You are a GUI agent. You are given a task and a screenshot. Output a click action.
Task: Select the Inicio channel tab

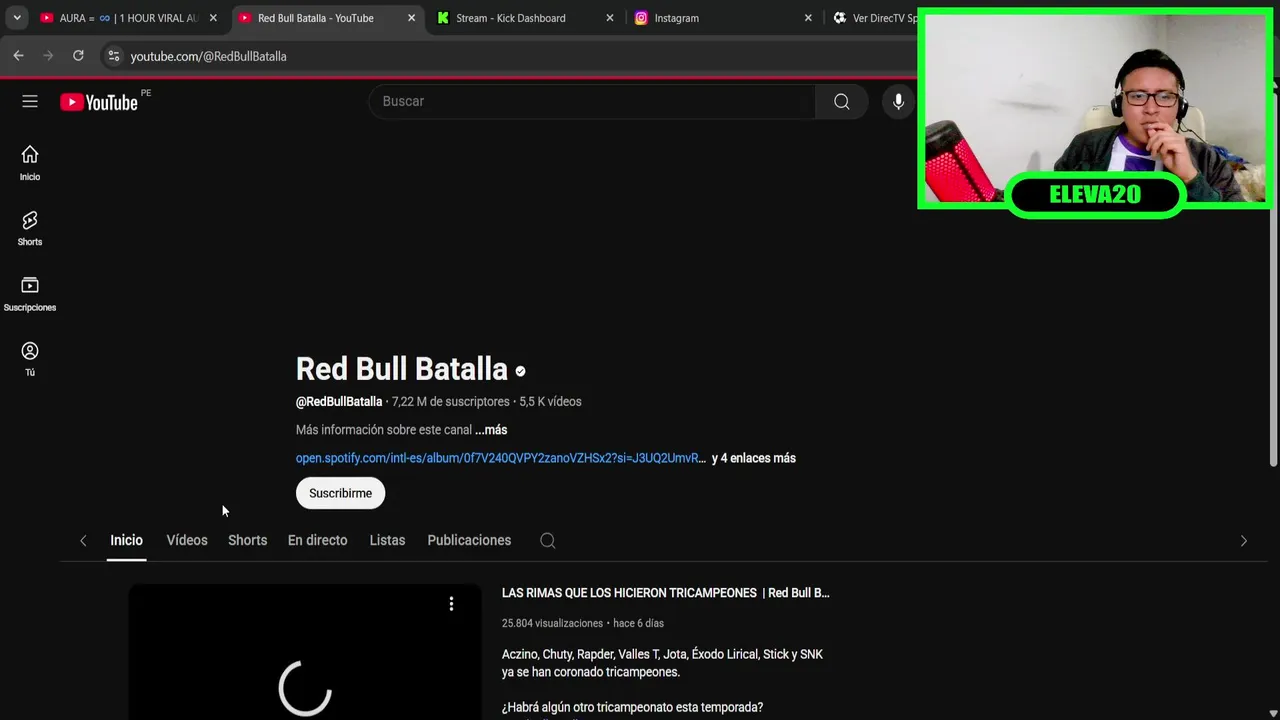(126, 540)
